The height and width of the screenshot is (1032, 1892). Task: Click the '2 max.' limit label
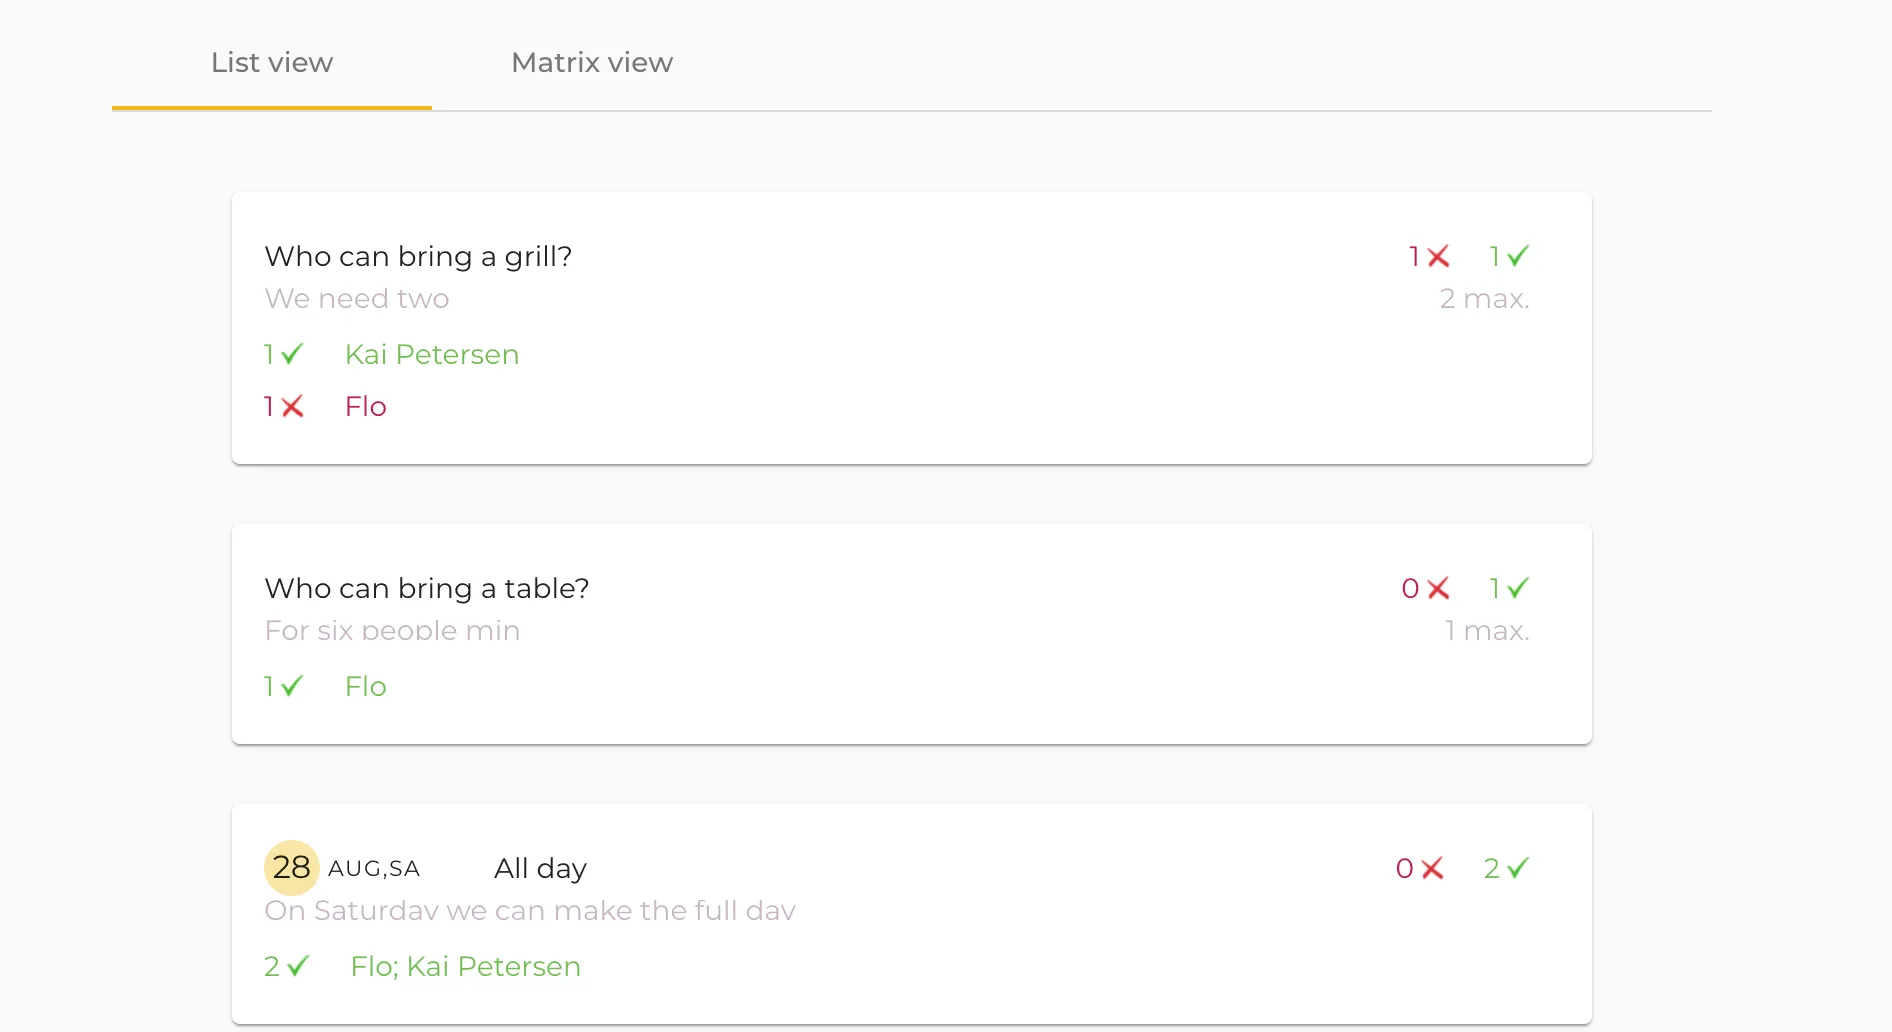point(1484,299)
